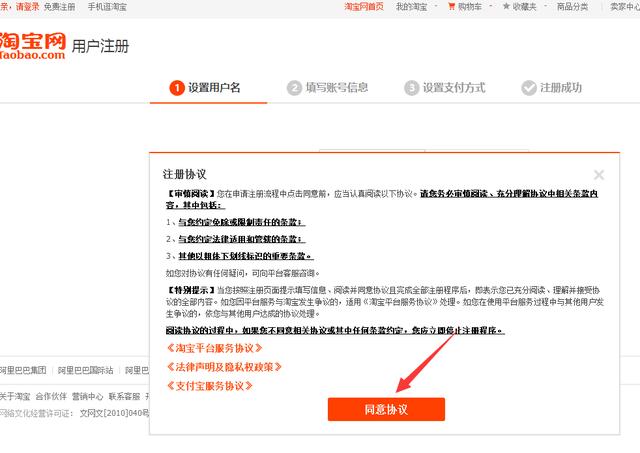Viewport: 640px width, 453px height.
Task: Select the 注册成功 step tab
Action: click(552, 88)
